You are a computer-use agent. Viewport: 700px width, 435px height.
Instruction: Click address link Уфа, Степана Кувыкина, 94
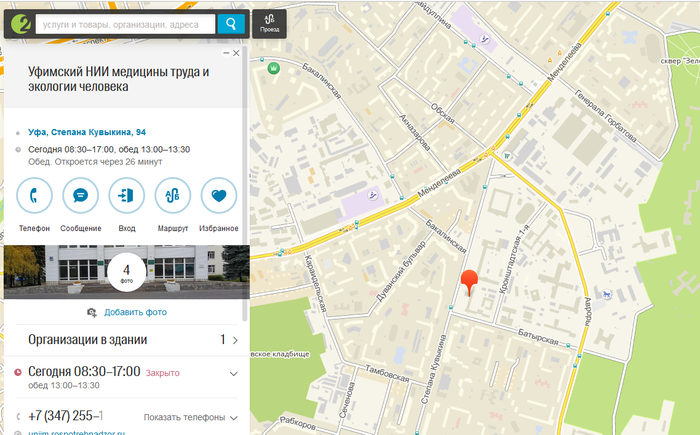point(87,132)
